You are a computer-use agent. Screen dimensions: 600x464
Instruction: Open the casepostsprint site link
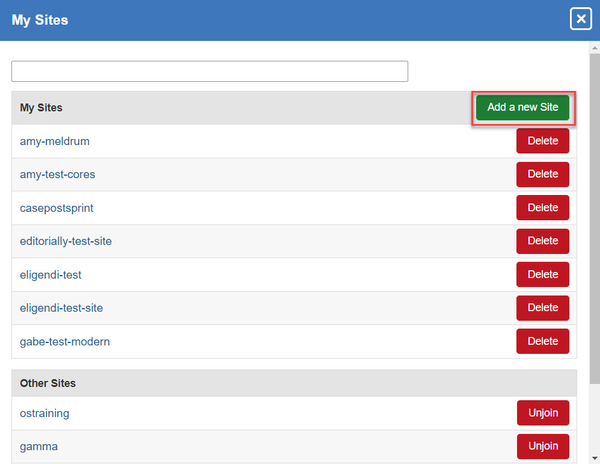[57, 208]
